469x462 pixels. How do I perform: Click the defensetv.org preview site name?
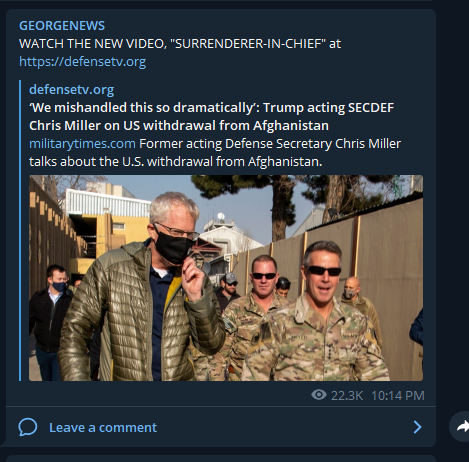pyautogui.click(x=71, y=90)
